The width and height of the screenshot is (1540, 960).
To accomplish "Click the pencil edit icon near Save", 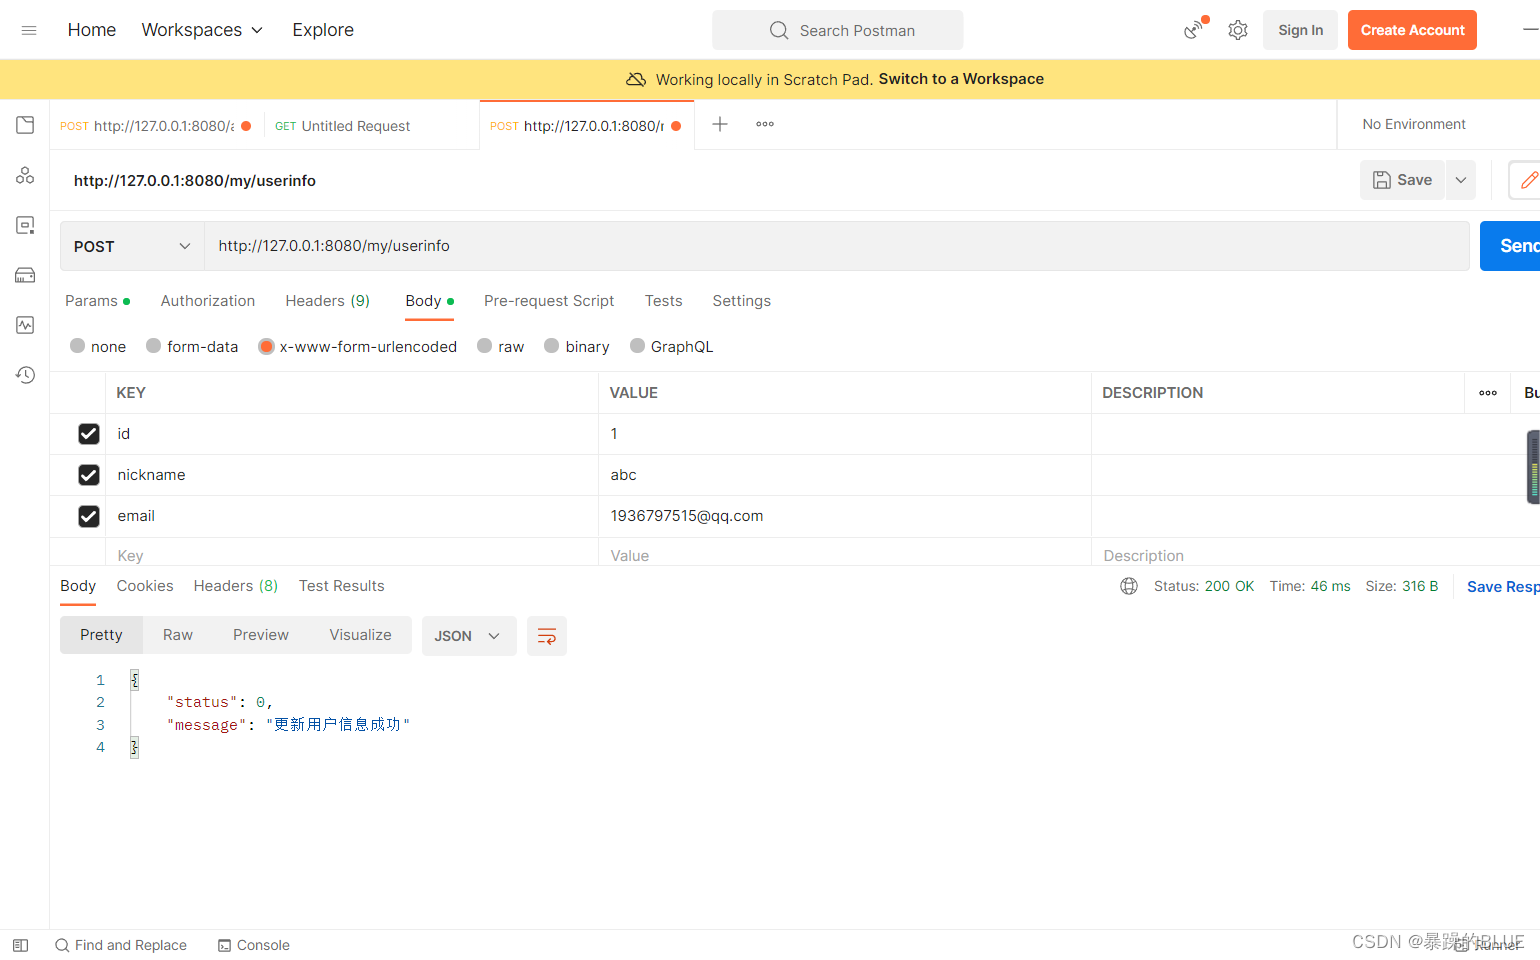I will 1528,180.
